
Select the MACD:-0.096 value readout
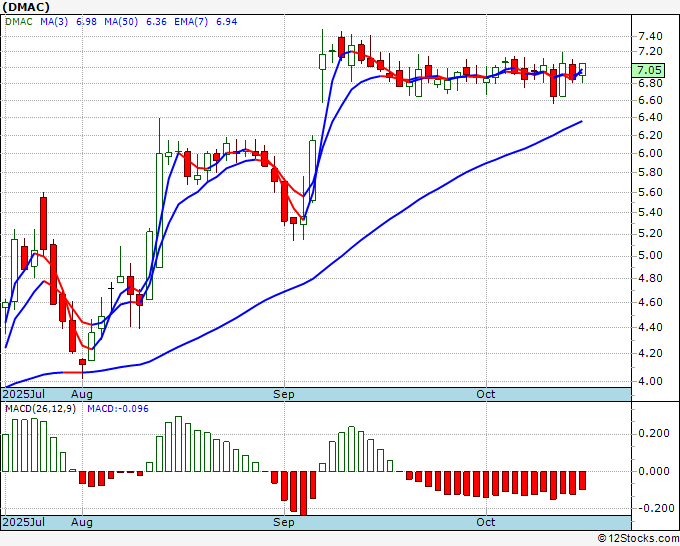118,409
